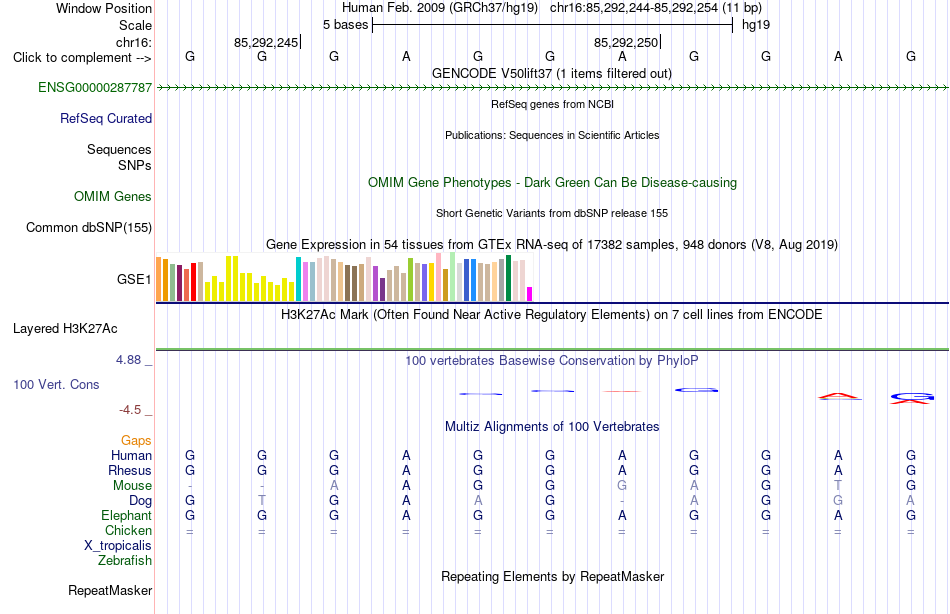Click the GENCODE V50lift37 track title
The image size is (950, 614).
(x=551, y=73)
